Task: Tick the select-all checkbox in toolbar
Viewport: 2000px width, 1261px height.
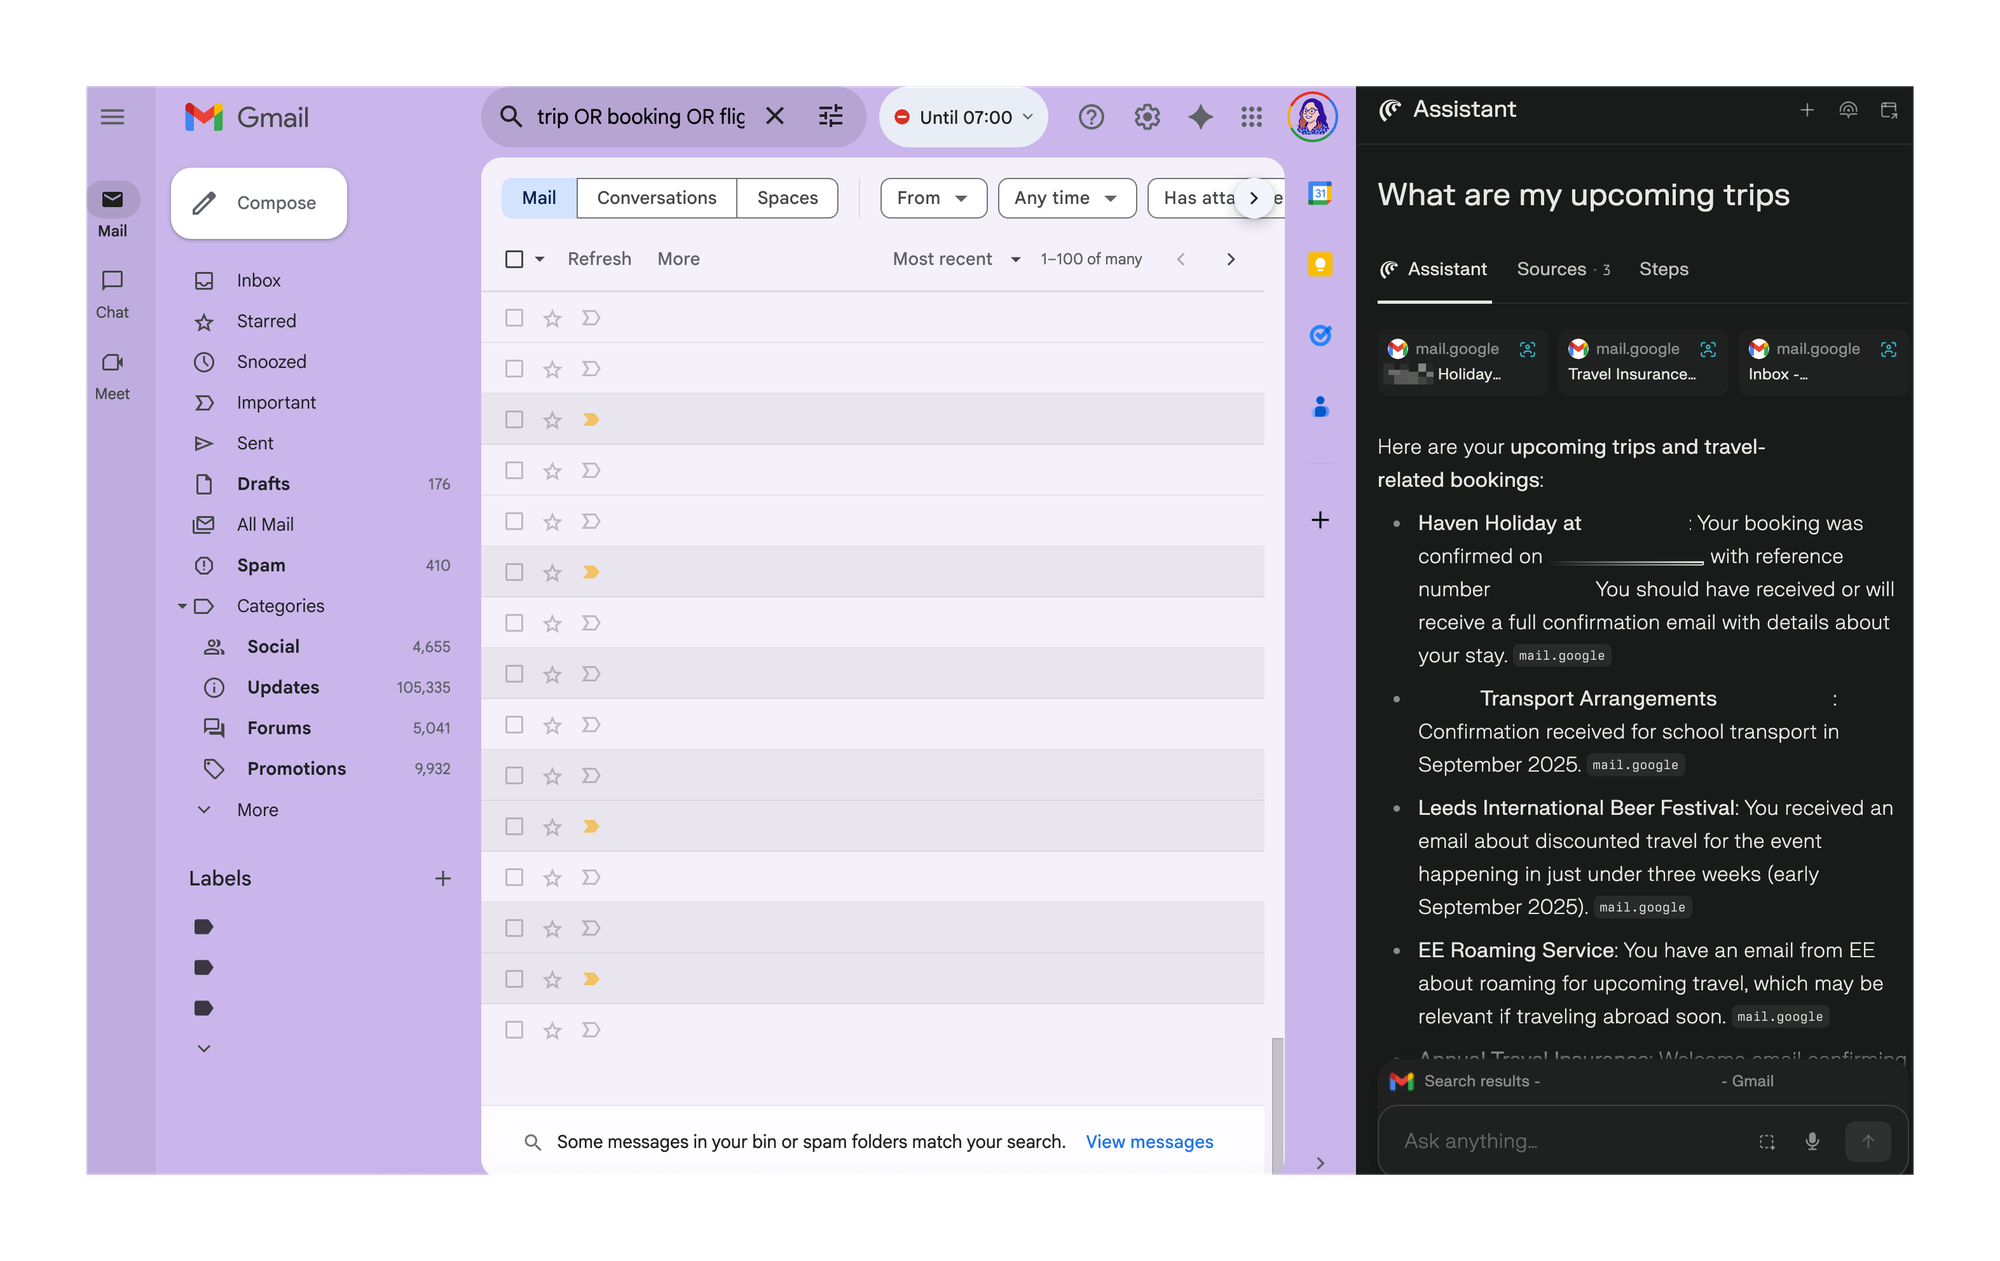Action: point(514,259)
